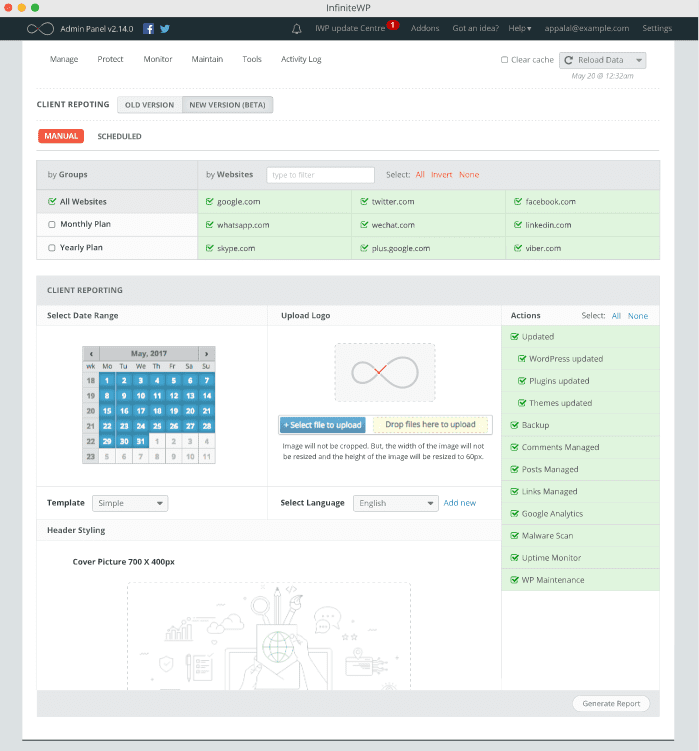The height and width of the screenshot is (751, 699).
Task: Uncheck the Malware Scan action
Action: tap(514, 536)
